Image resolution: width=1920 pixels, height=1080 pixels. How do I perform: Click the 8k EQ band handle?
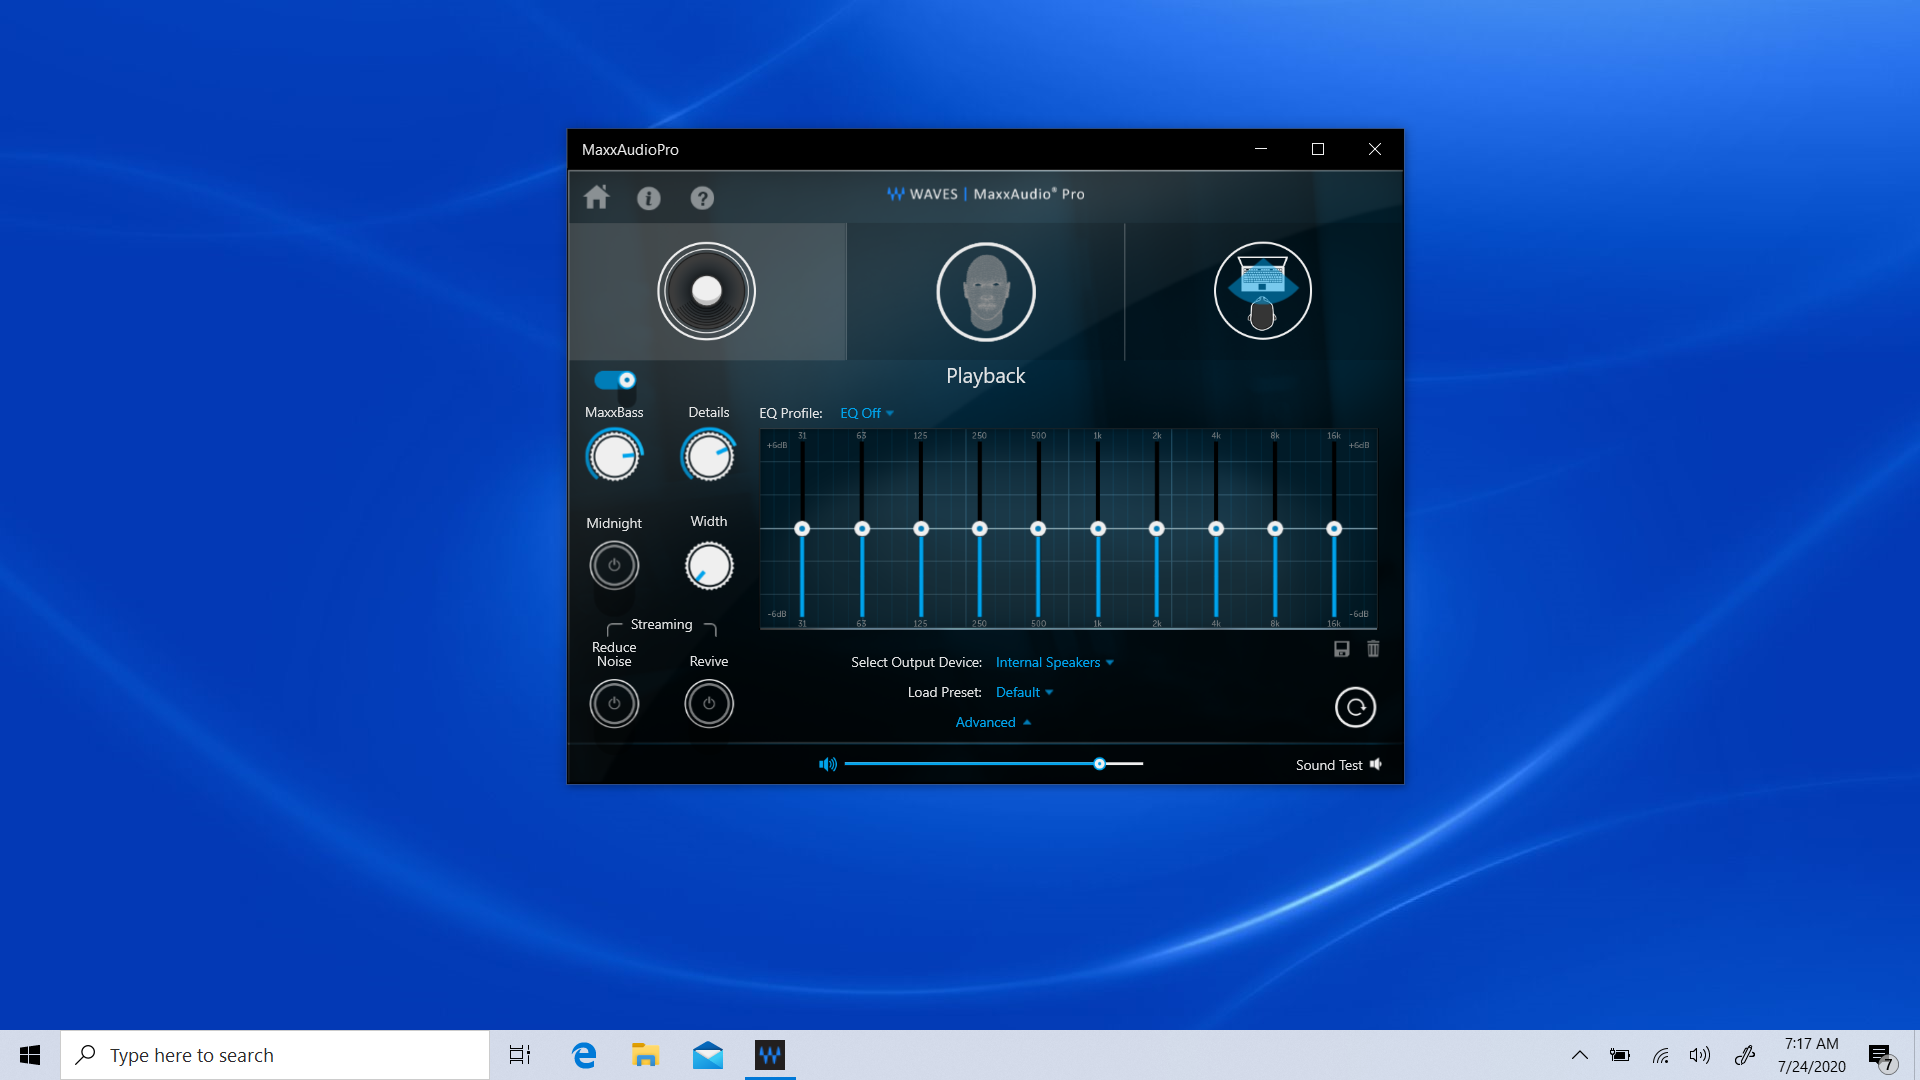click(1275, 528)
